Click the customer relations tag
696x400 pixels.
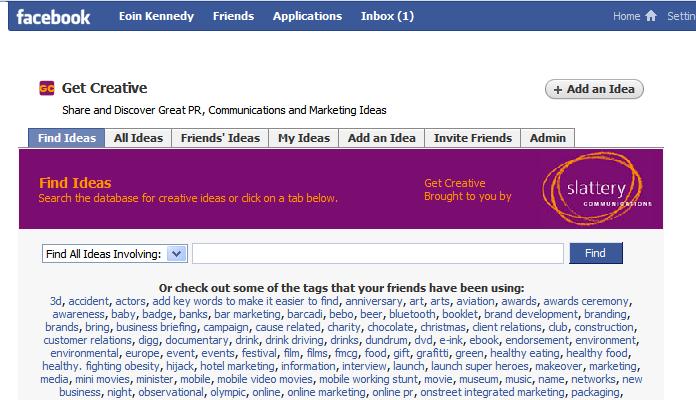coord(87,340)
